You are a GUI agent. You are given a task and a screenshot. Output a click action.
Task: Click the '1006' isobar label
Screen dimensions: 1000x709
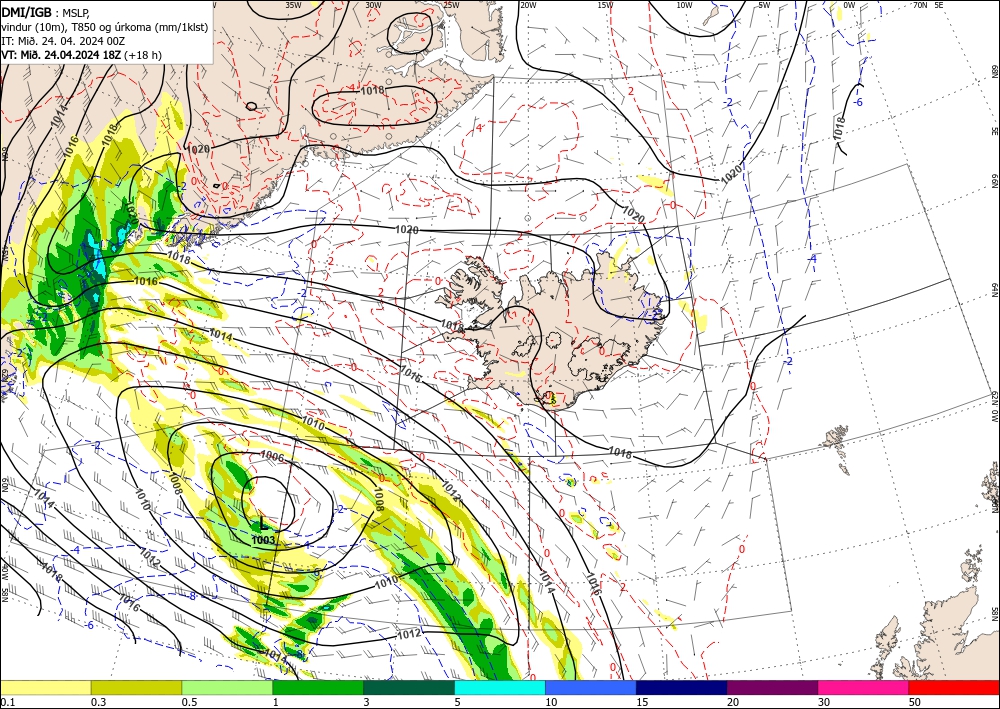click(x=272, y=455)
